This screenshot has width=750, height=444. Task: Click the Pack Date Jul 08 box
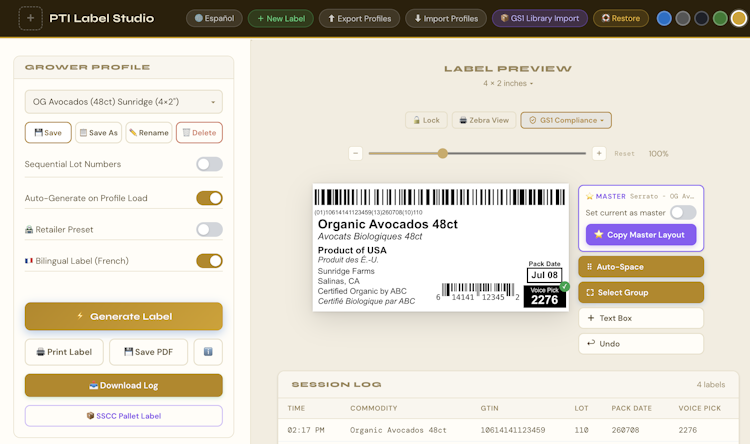544,275
